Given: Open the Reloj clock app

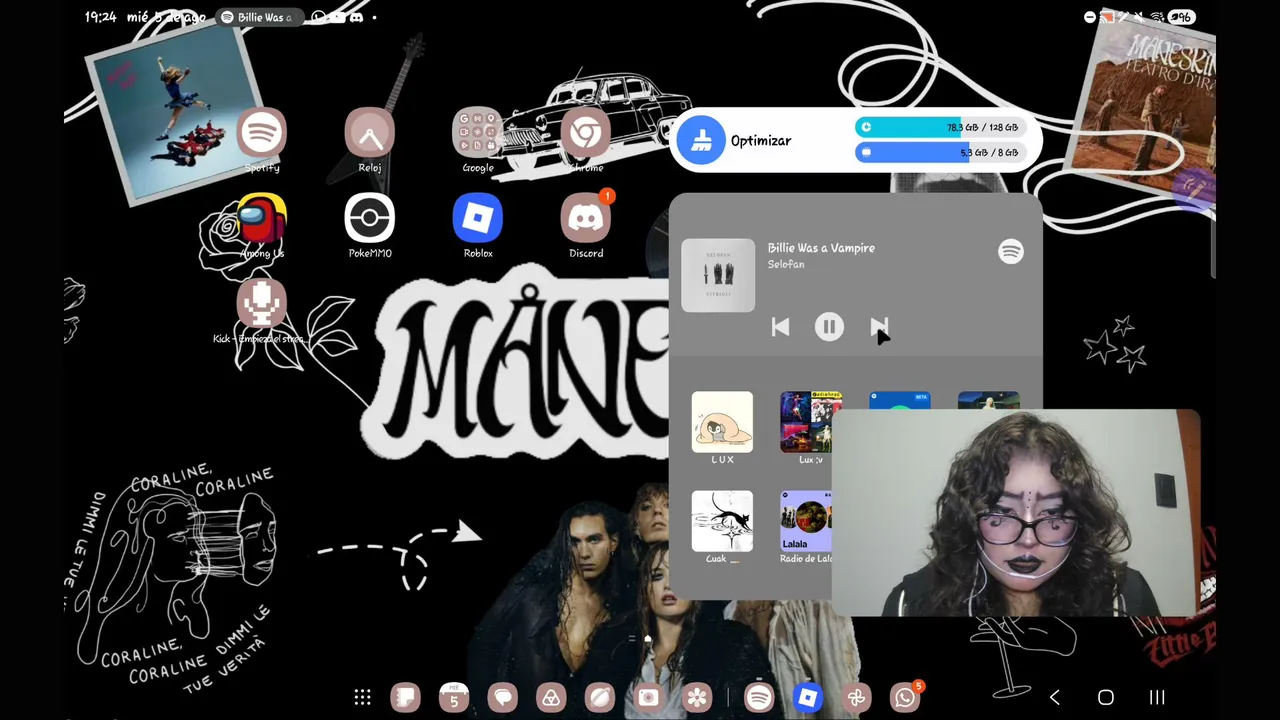Looking at the screenshot, I should pos(370,133).
